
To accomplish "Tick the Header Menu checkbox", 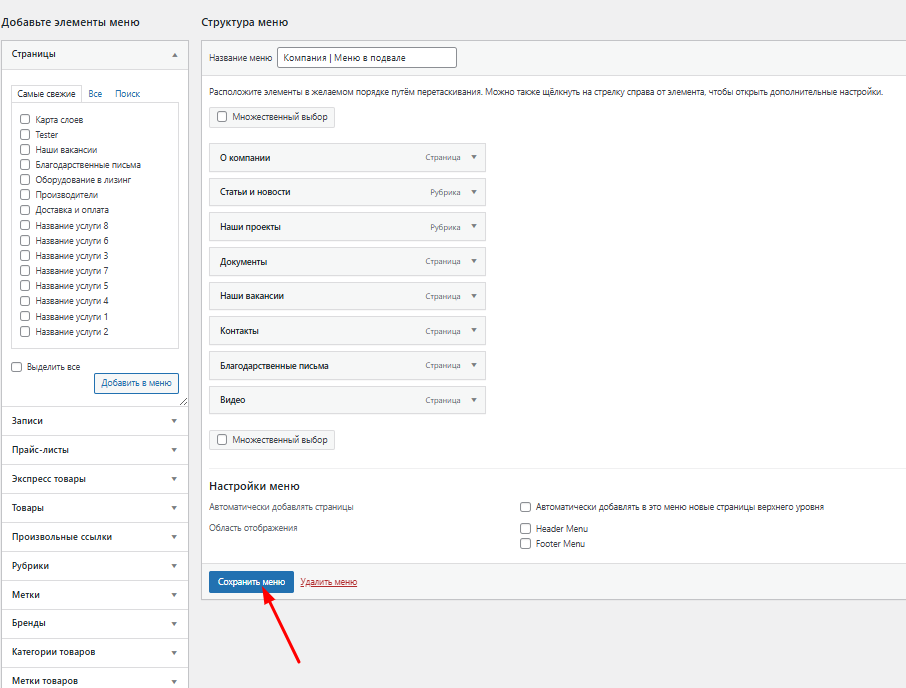I will (x=525, y=528).
